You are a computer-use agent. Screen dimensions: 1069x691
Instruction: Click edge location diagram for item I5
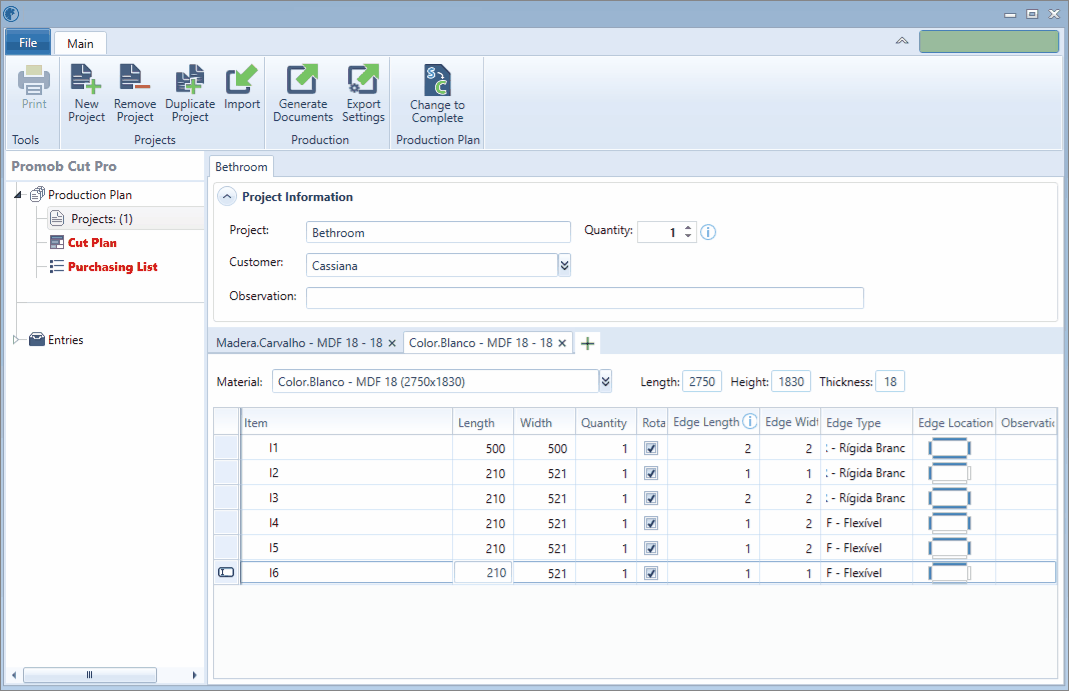[x=949, y=548]
